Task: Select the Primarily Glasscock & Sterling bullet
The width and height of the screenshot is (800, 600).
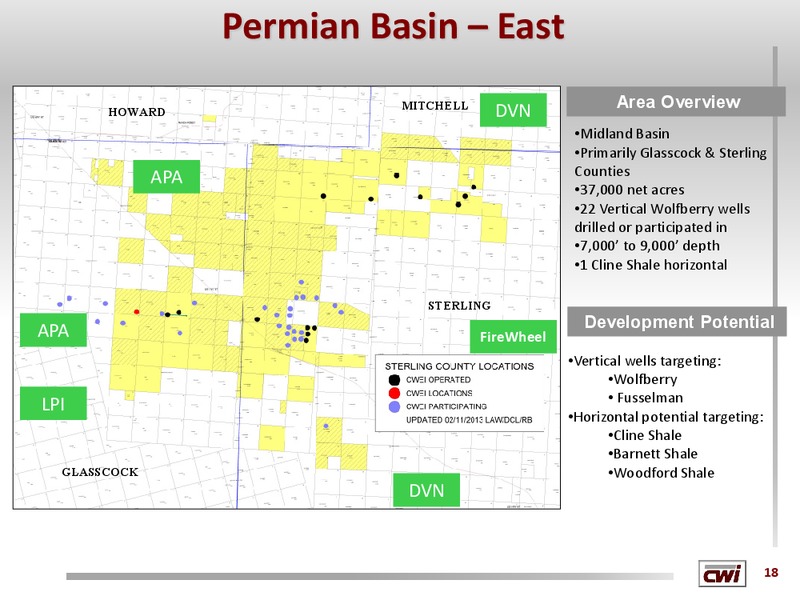Action: coord(670,162)
